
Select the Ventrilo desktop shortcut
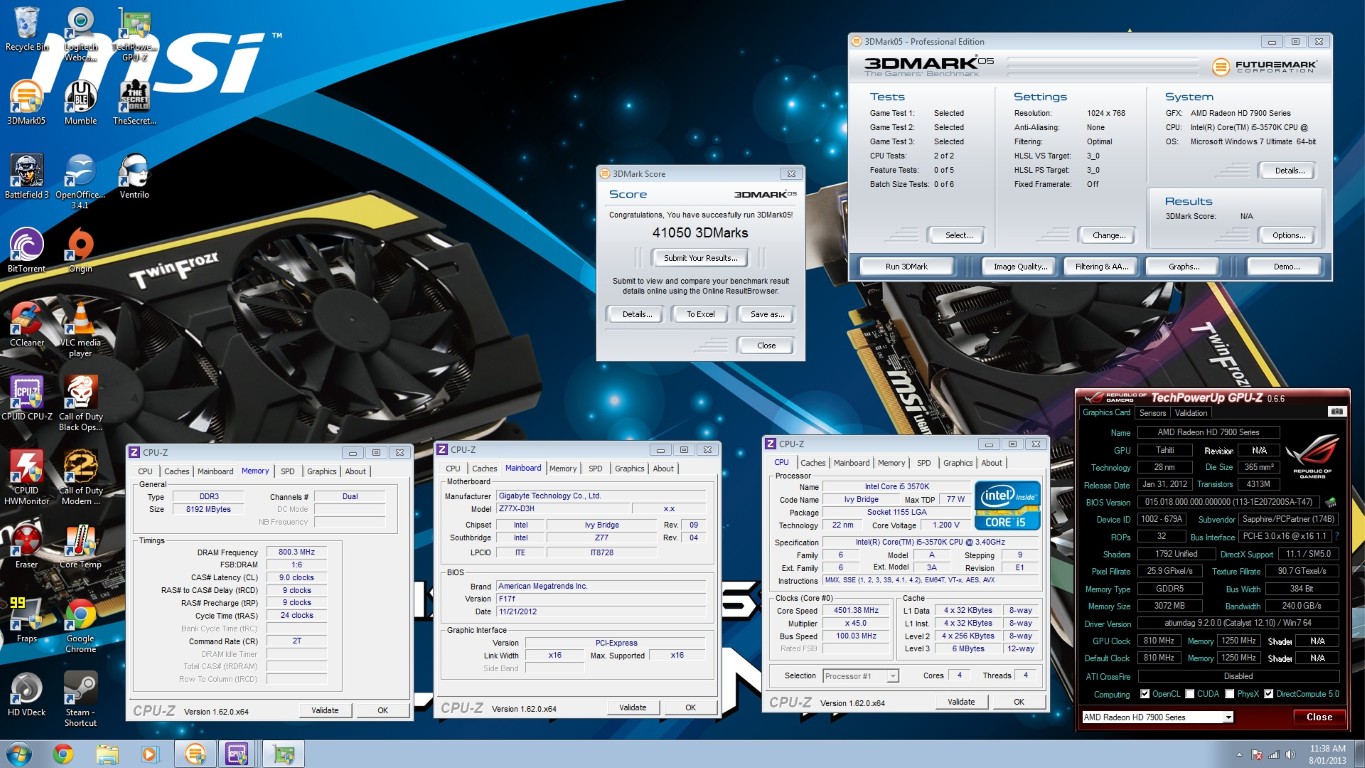(134, 177)
